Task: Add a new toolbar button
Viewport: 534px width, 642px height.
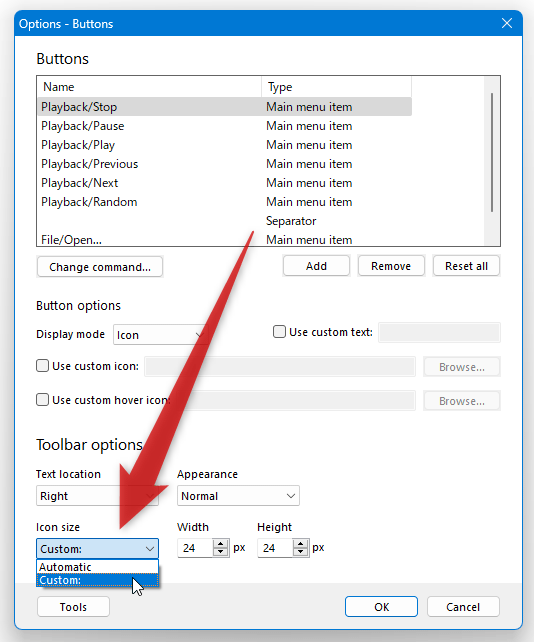Action: tap(316, 266)
